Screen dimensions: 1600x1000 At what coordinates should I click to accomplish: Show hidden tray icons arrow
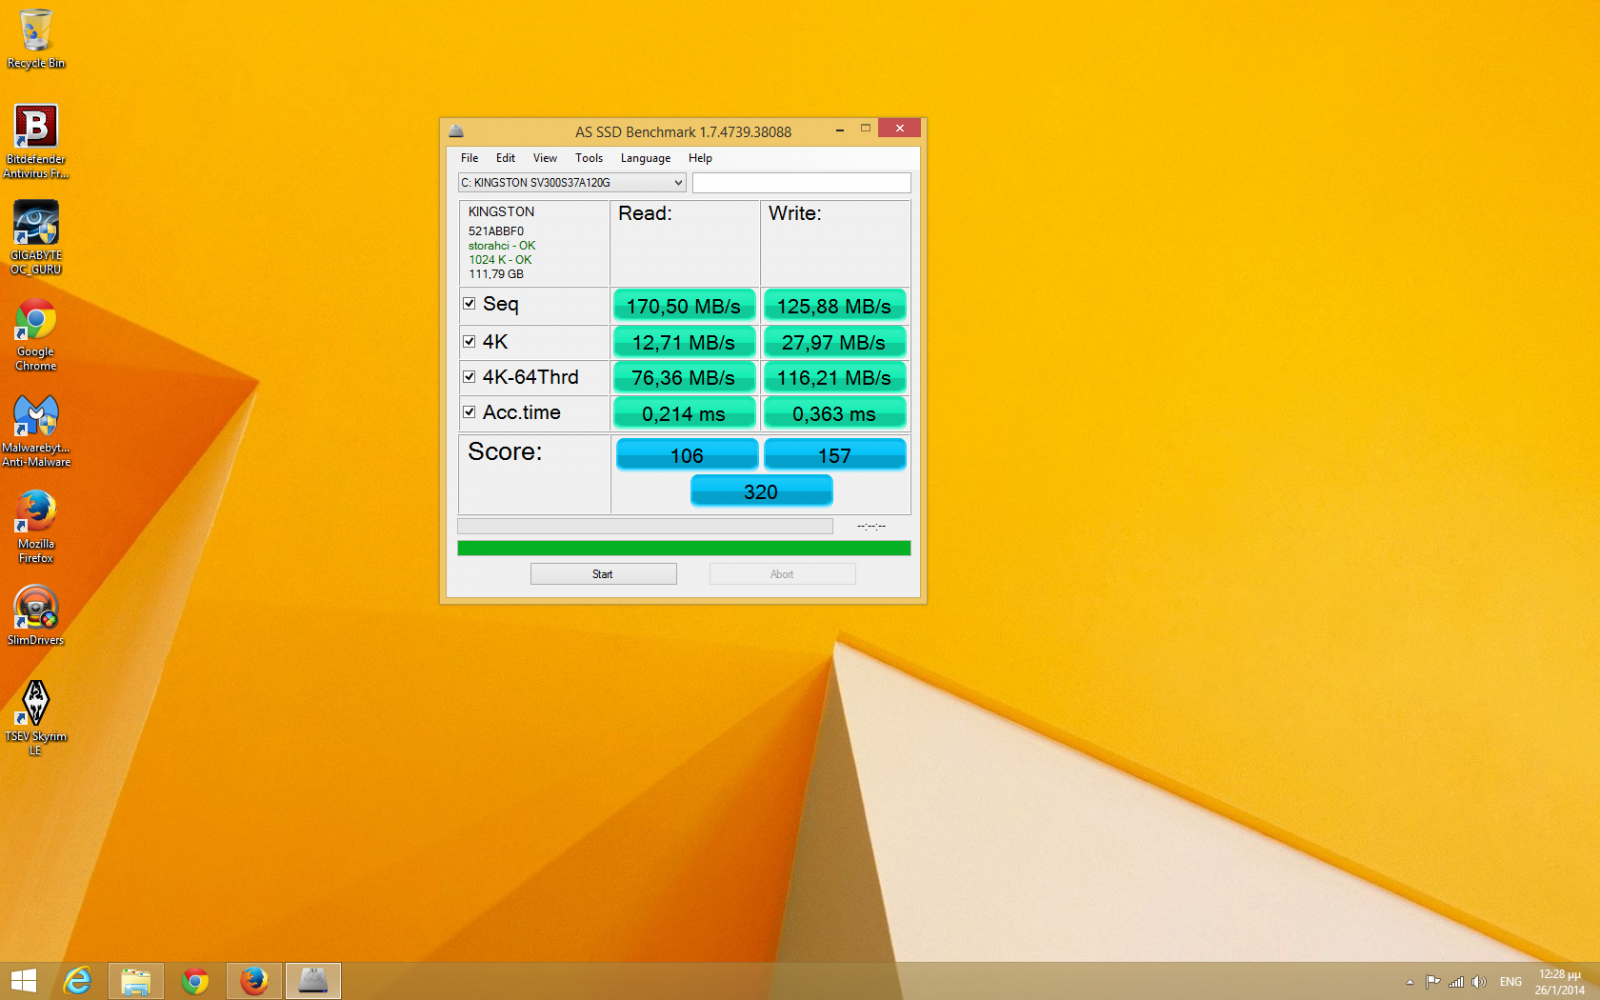[1410, 982]
